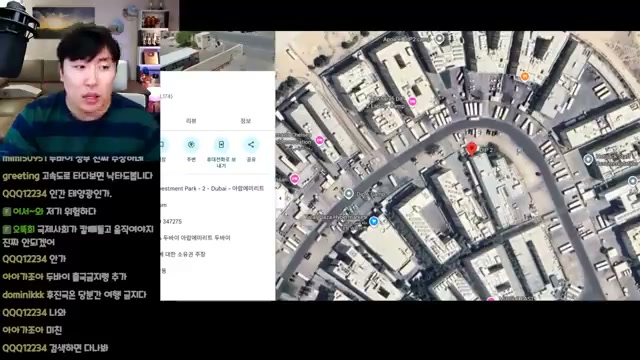Click the gray place marker at the map's top edge

(439, 39)
